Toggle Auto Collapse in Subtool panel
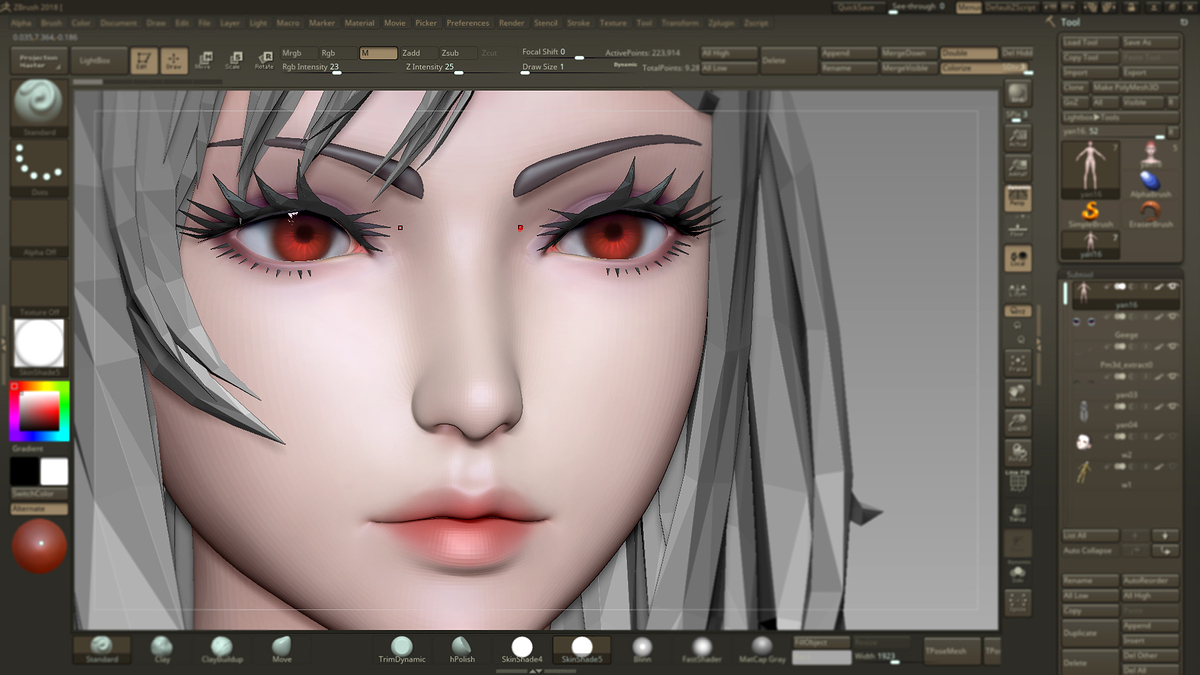The width and height of the screenshot is (1200, 675). [1090, 551]
